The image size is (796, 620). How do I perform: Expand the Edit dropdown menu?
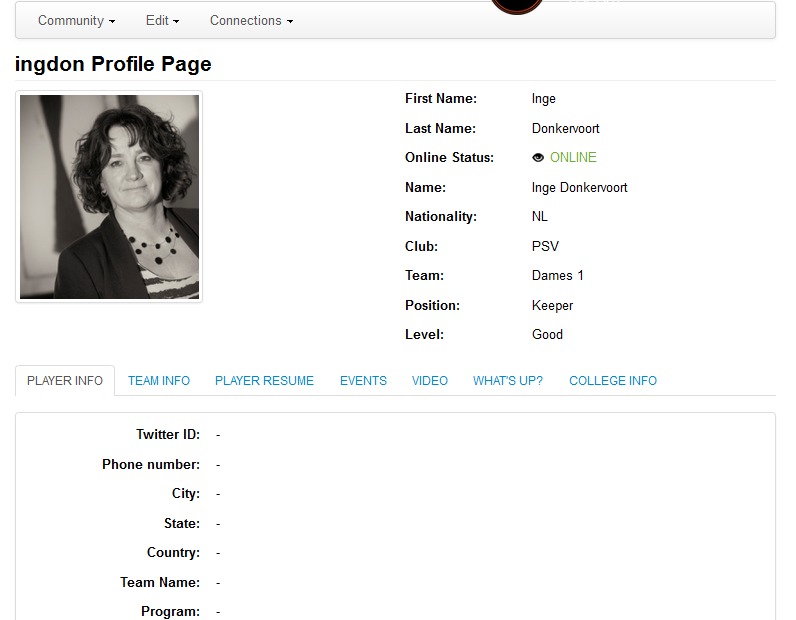pos(162,21)
